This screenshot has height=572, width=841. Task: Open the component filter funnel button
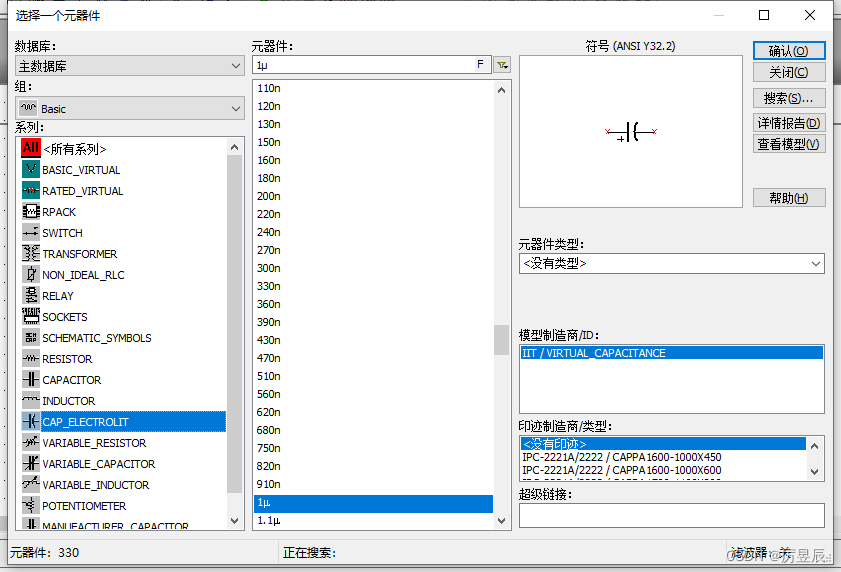click(502, 65)
